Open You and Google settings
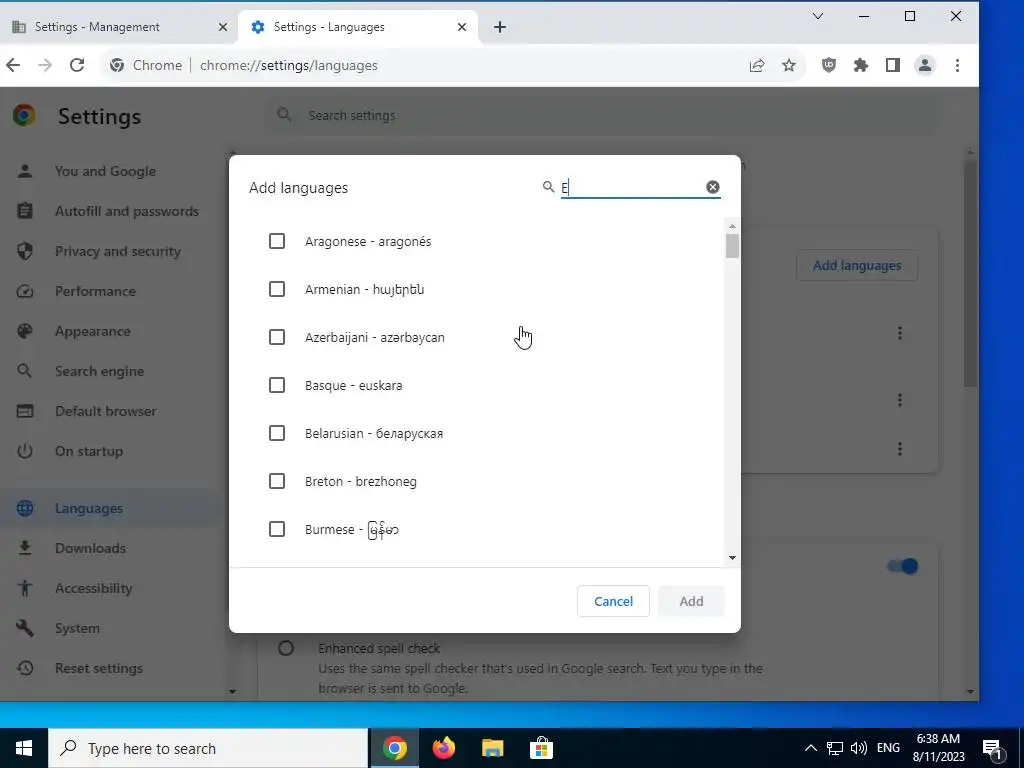1024x768 pixels. pyautogui.click(x=105, y=171)
